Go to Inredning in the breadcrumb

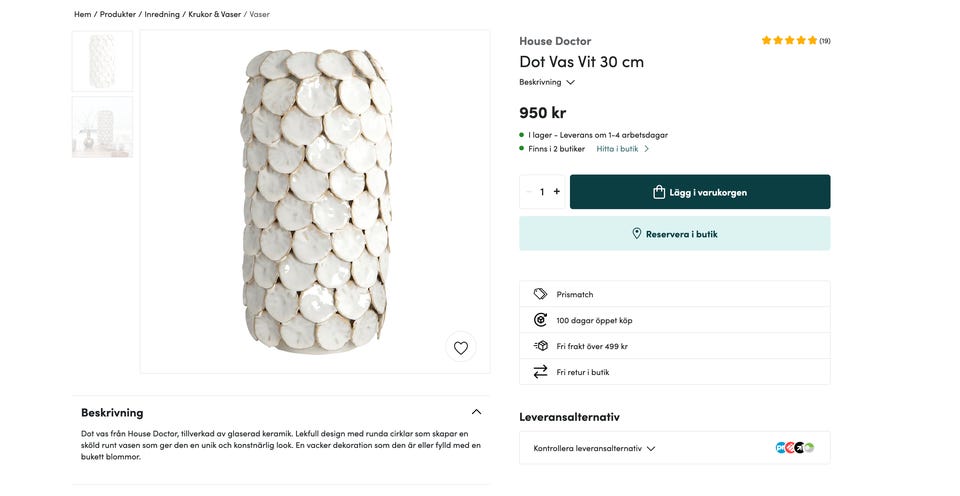(161, 15)
